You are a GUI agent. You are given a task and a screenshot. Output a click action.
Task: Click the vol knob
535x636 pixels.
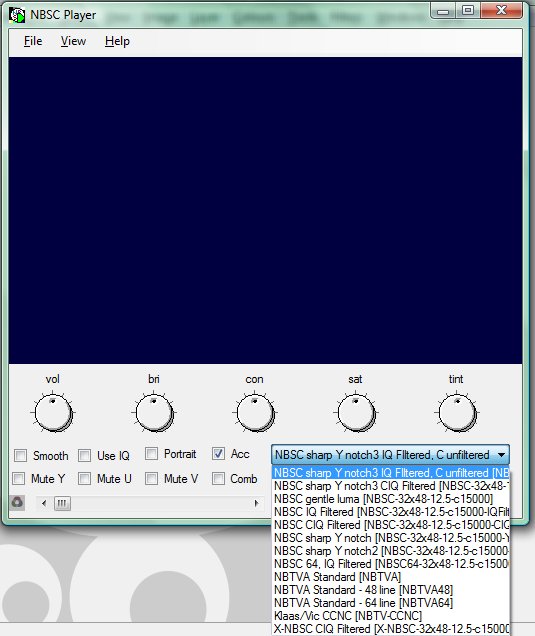coord(53,413)
